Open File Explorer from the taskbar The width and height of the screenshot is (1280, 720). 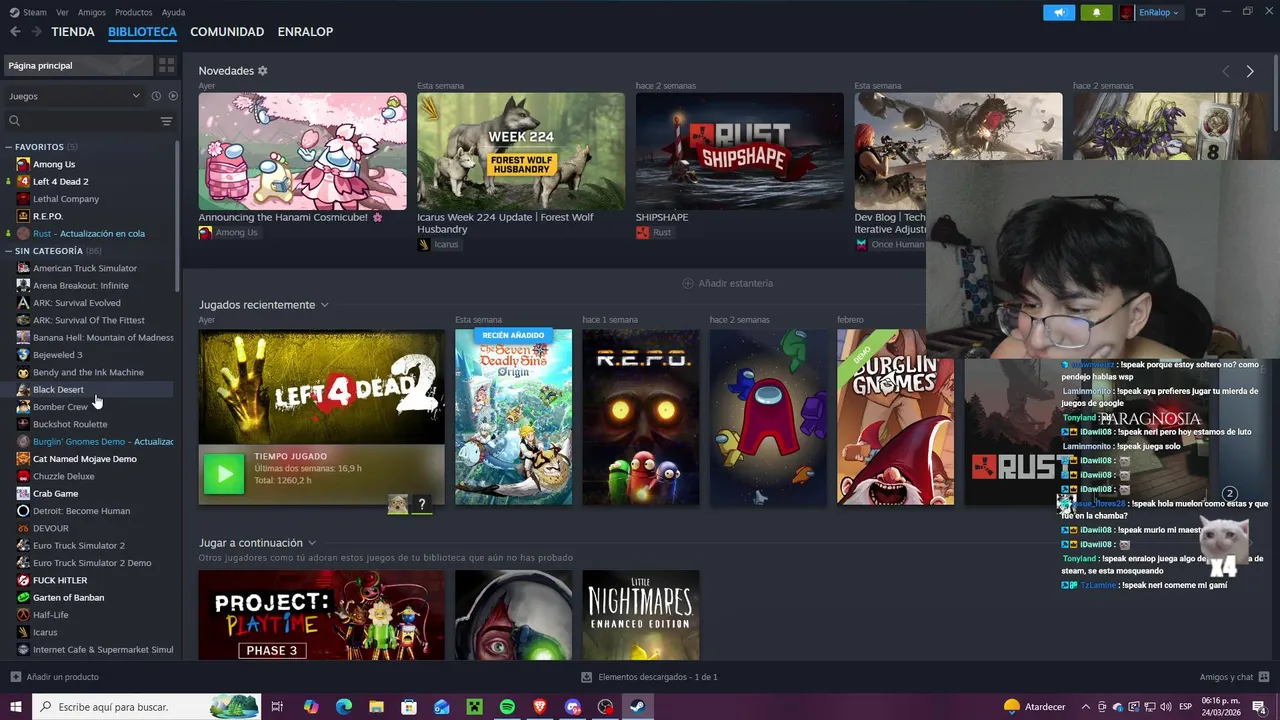pos(376,707)
